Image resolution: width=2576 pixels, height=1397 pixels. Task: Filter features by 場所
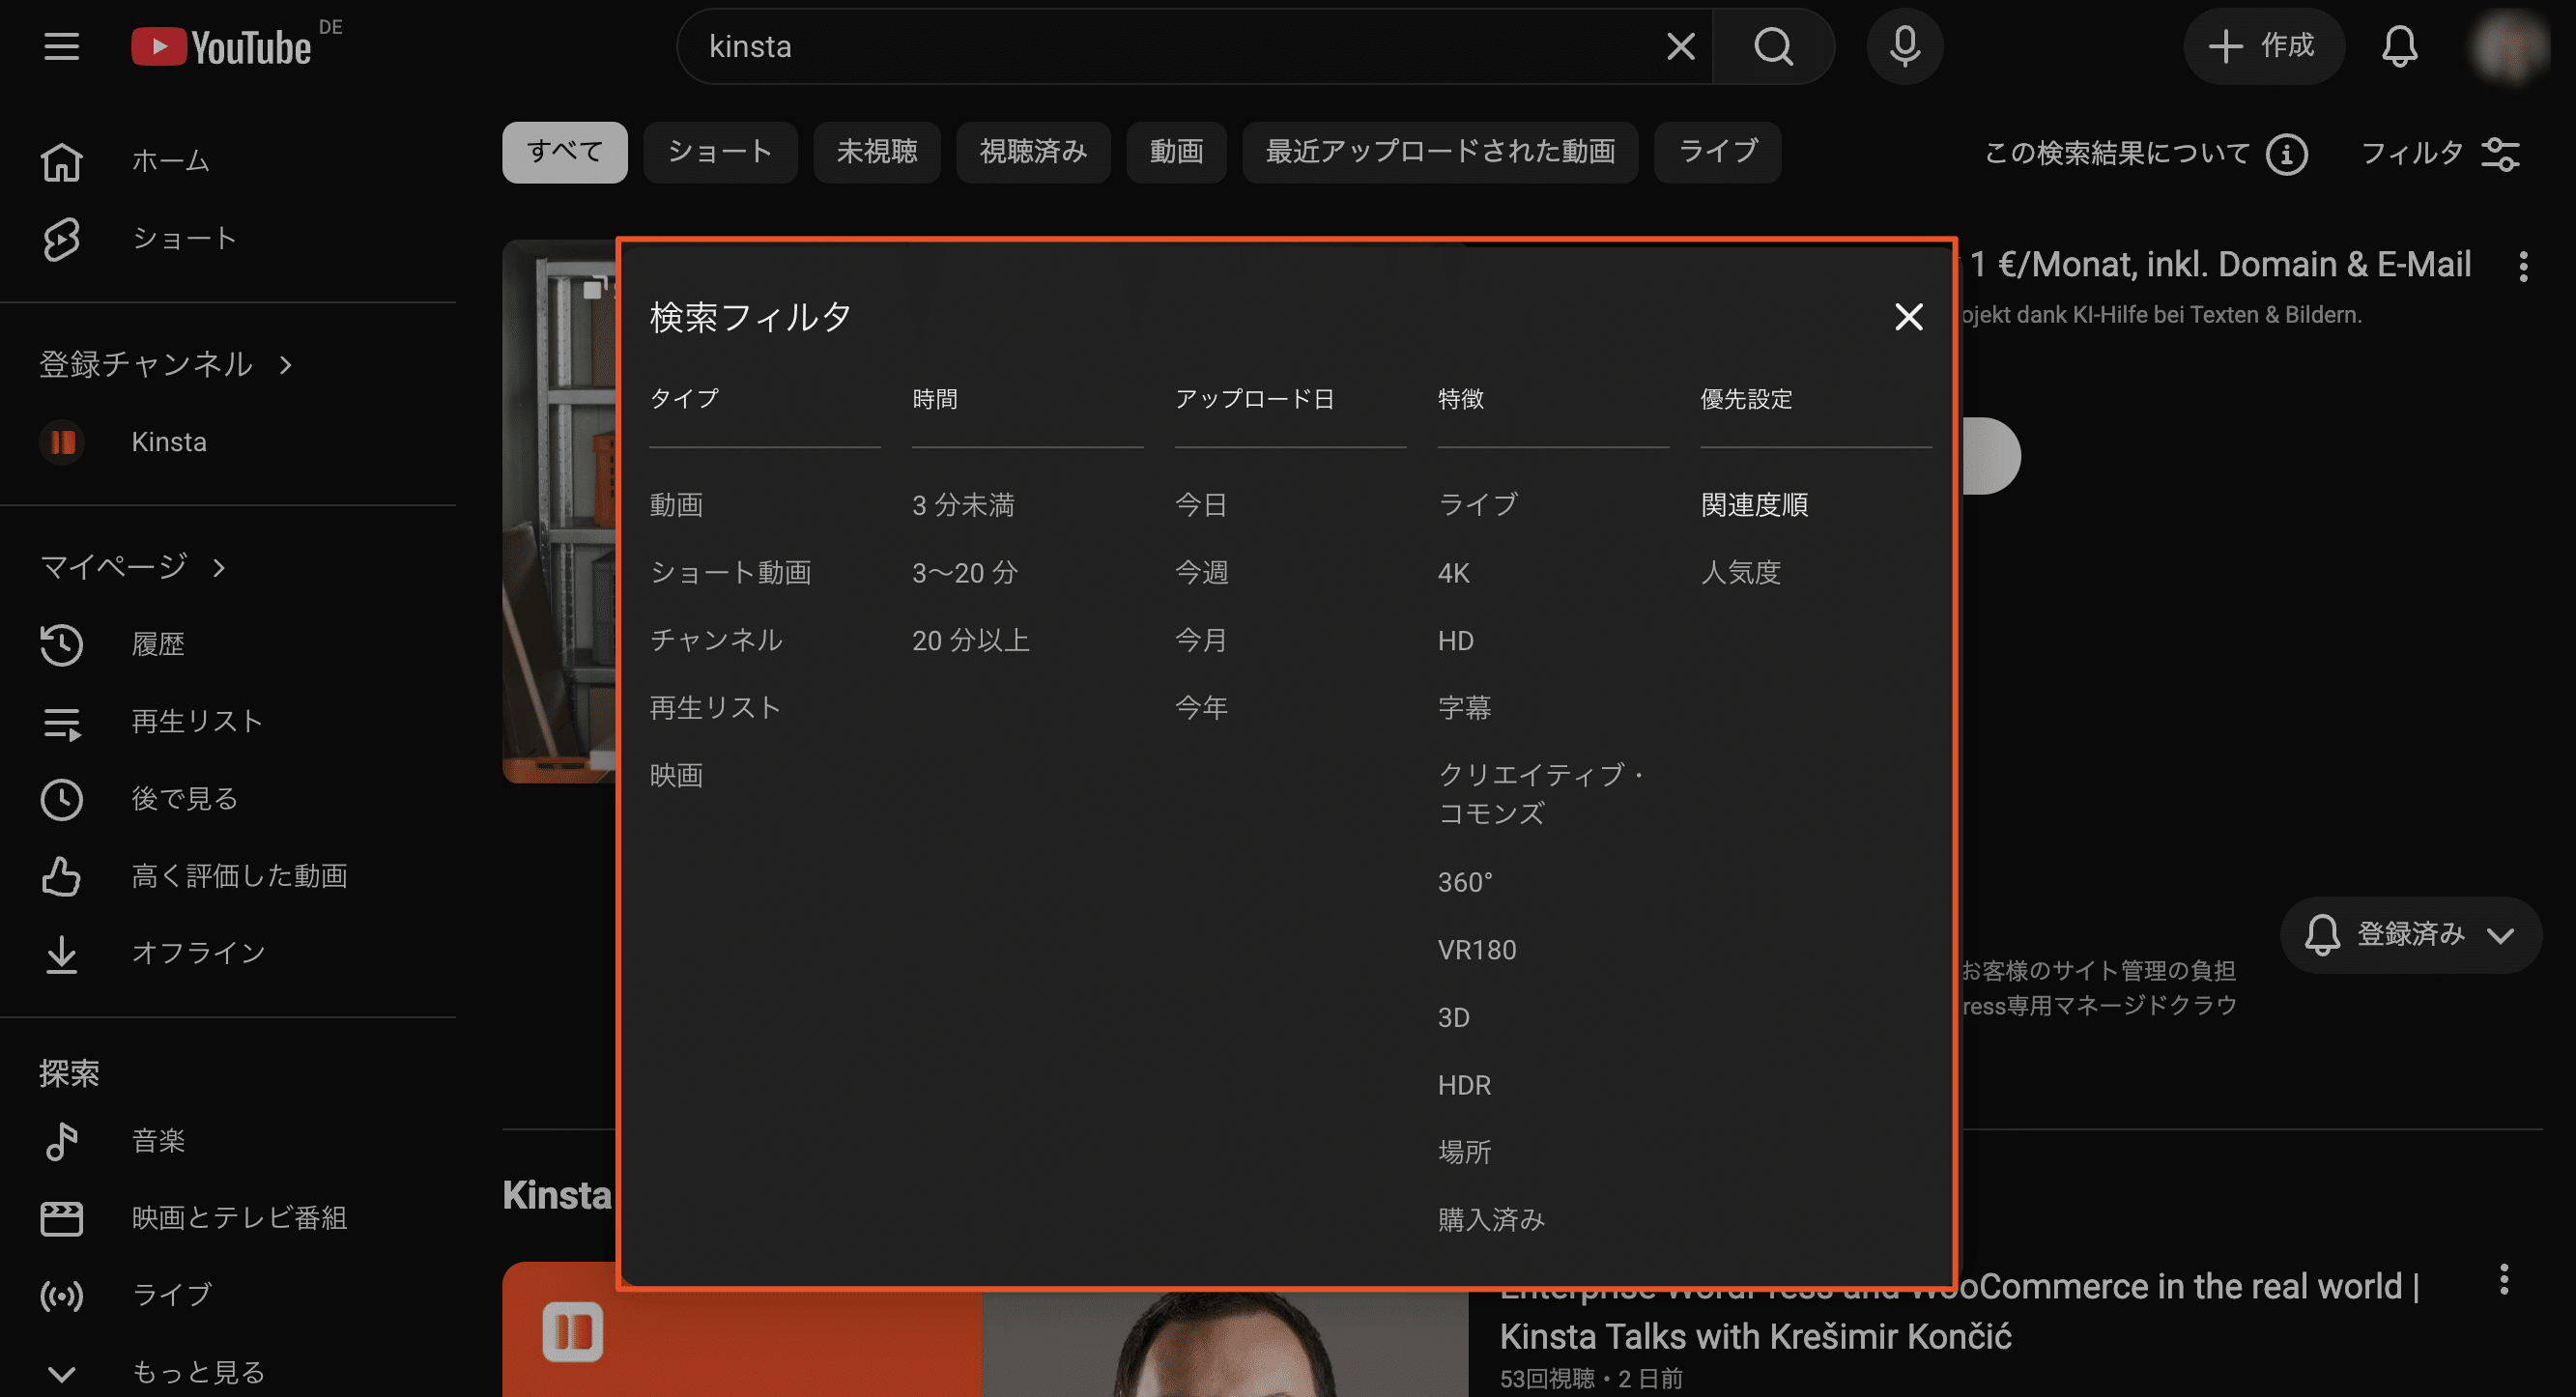pos(1464,1152)
